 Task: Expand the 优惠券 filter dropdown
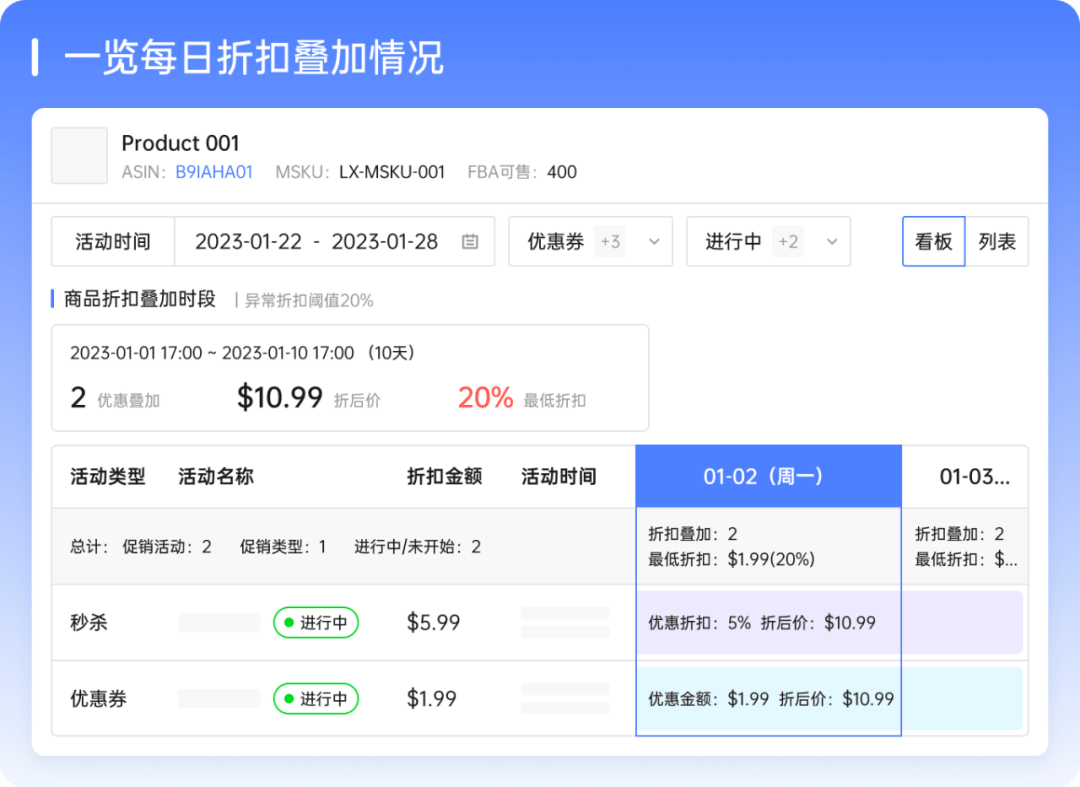coord(654,242)
